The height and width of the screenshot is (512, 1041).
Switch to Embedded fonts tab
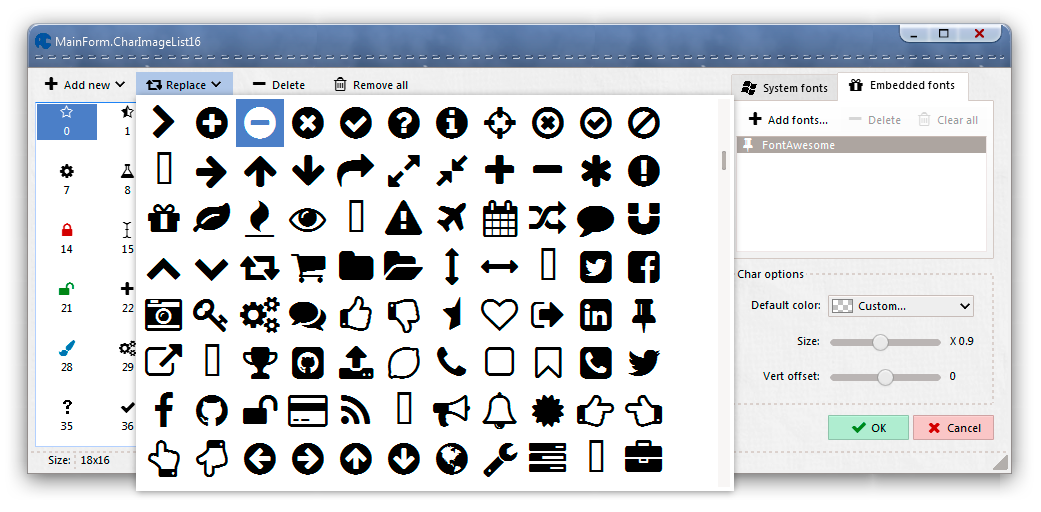(x=902, y=85)
